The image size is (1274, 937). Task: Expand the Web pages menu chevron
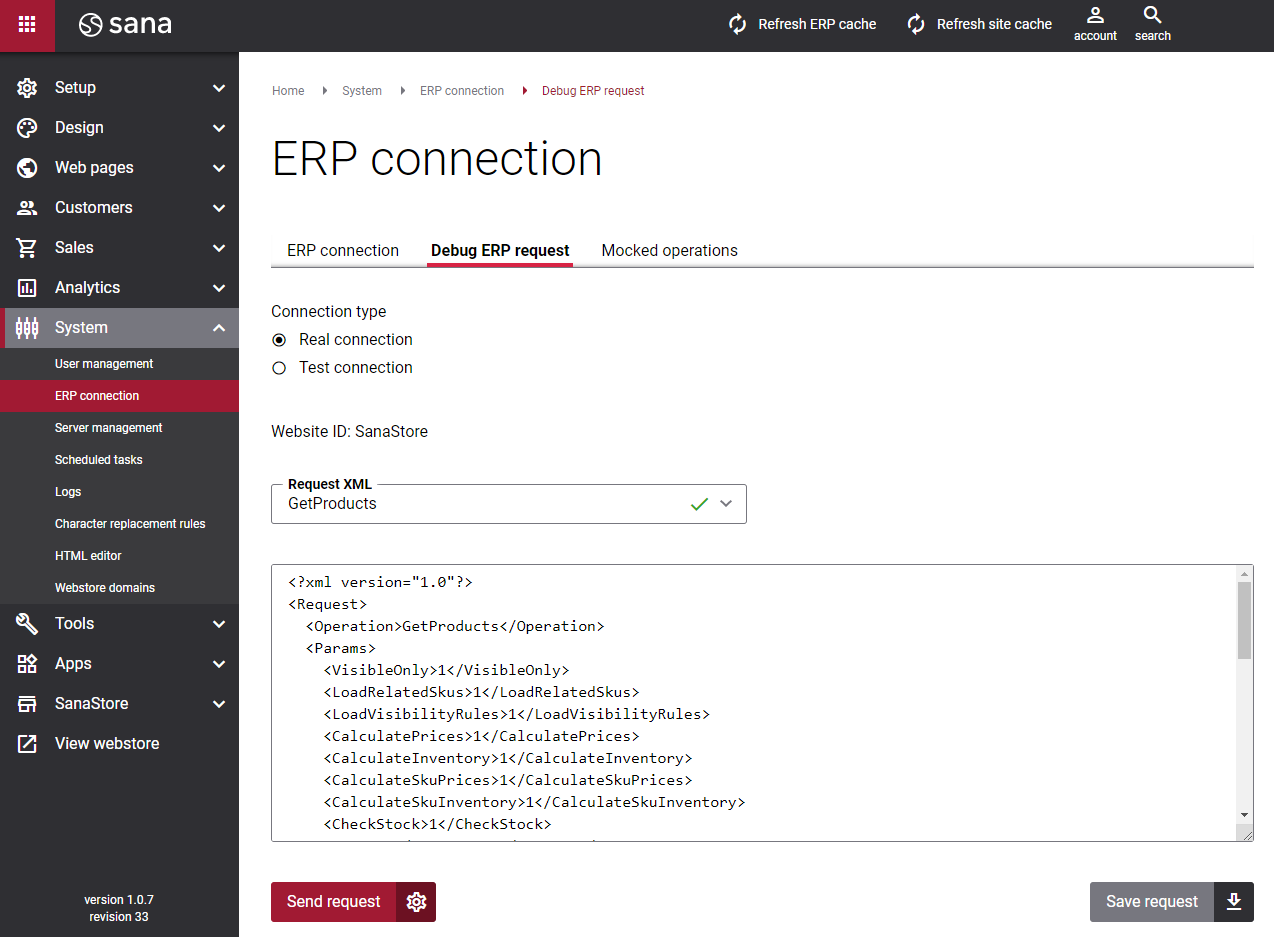[x=219, y=168]
